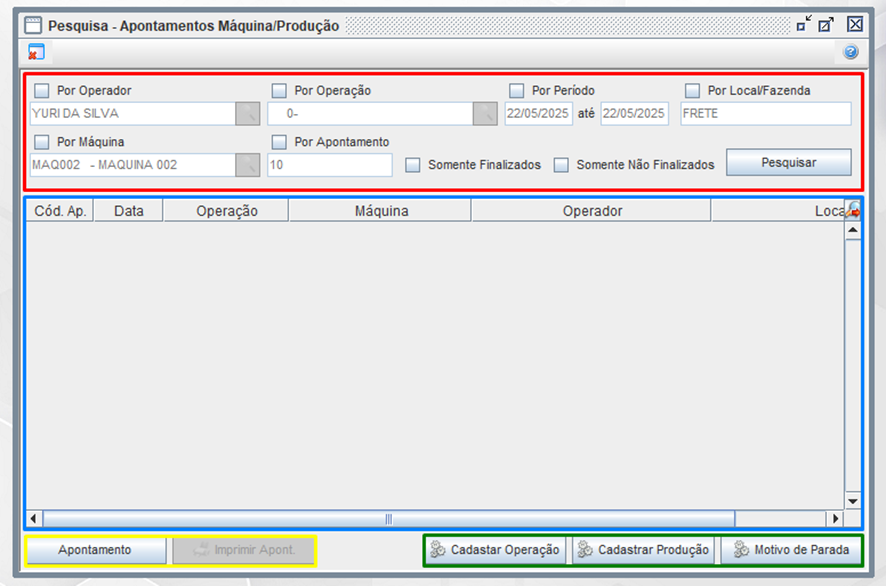
Task: Click the lookup icon beside operation field
Action: (x=485, y=114)
